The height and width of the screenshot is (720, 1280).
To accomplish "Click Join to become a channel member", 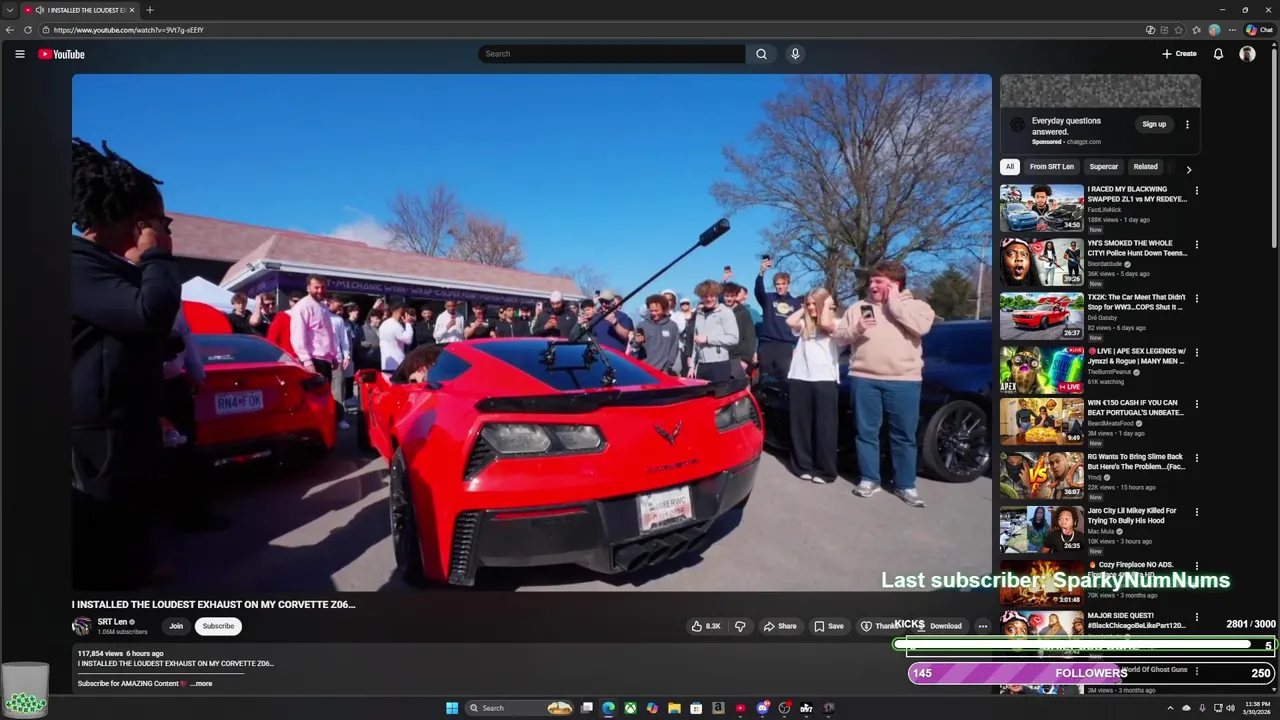I will click(x=176, y=626).
